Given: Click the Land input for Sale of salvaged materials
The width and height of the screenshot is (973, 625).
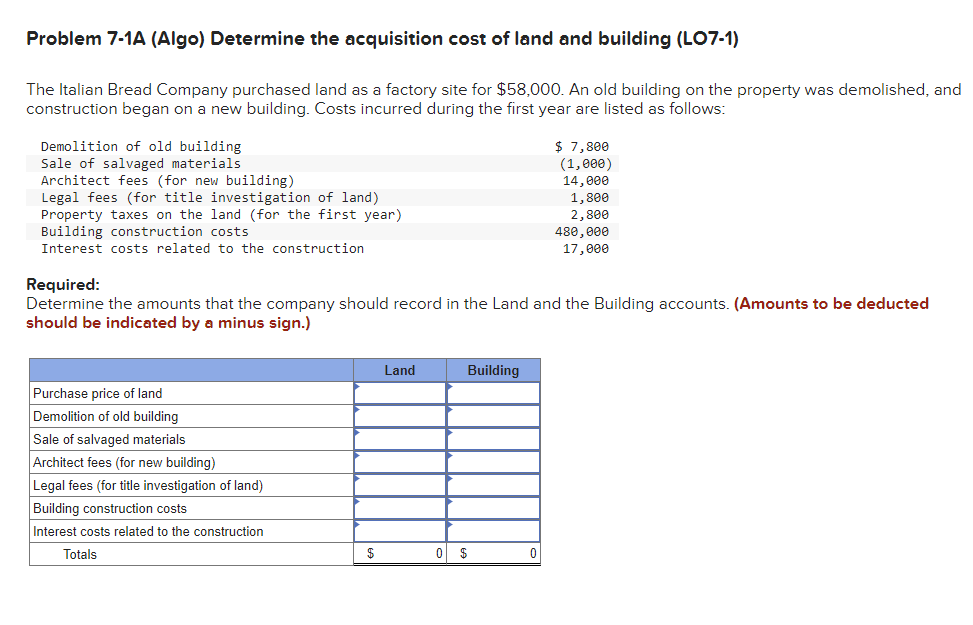Looking at the screenshot, I should (400, 439).
